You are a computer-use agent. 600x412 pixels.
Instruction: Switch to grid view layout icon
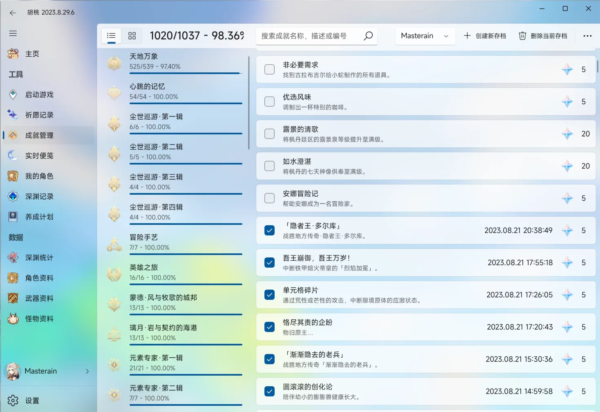point(133,35)
